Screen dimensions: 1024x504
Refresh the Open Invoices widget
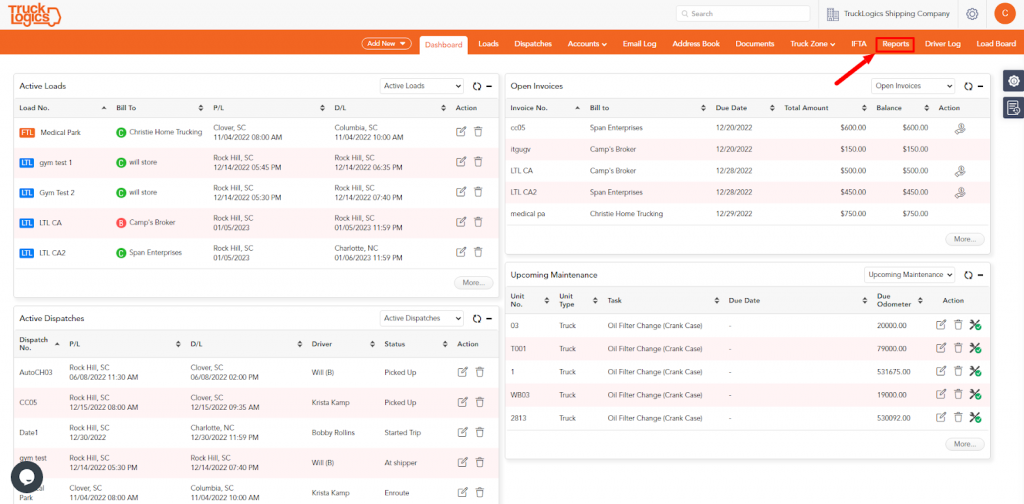968,86
